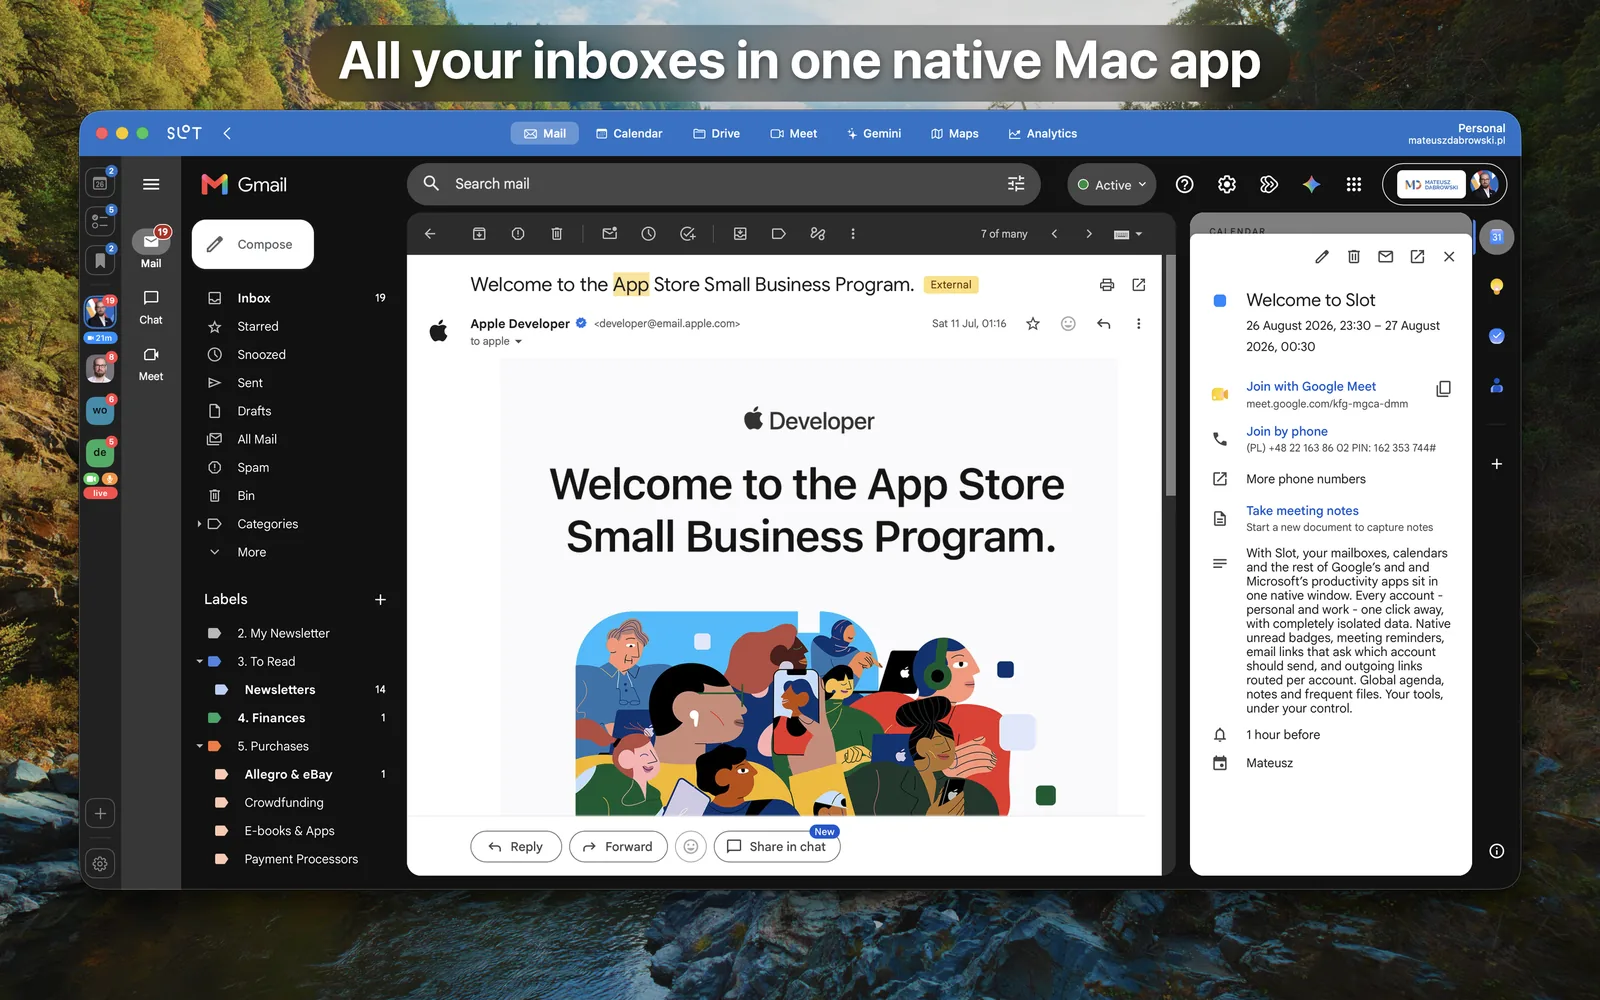Open Chat in the Gmail navigation rail
The height and width of the screenshot is (1000, 1600).
click(151, 307)
